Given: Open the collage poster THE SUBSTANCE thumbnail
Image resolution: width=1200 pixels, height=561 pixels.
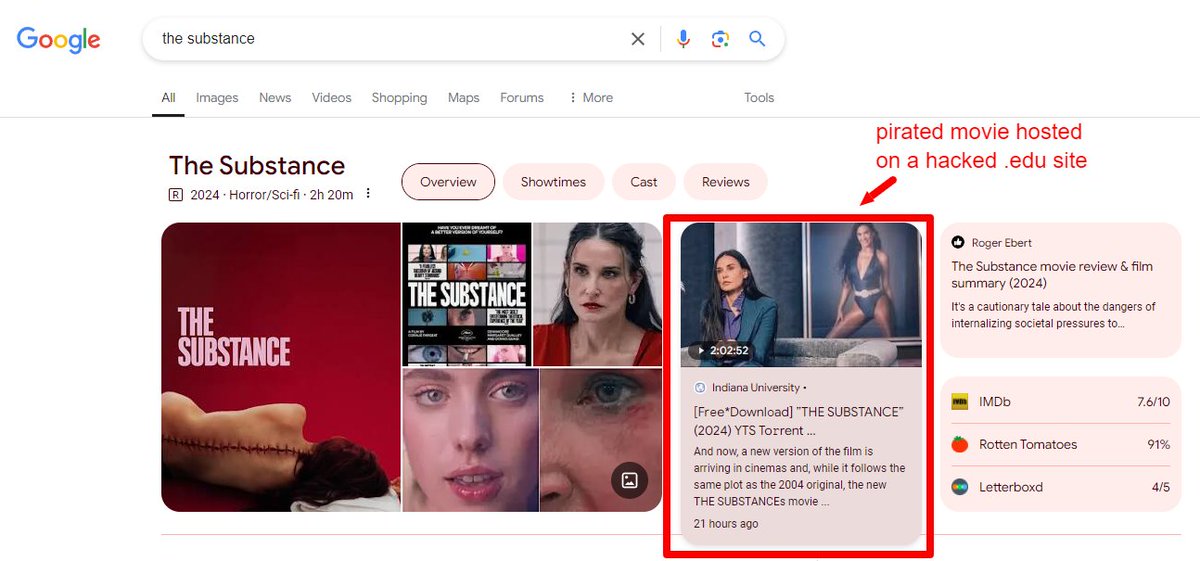Looking at the screenshot, I should pos(466,294).
